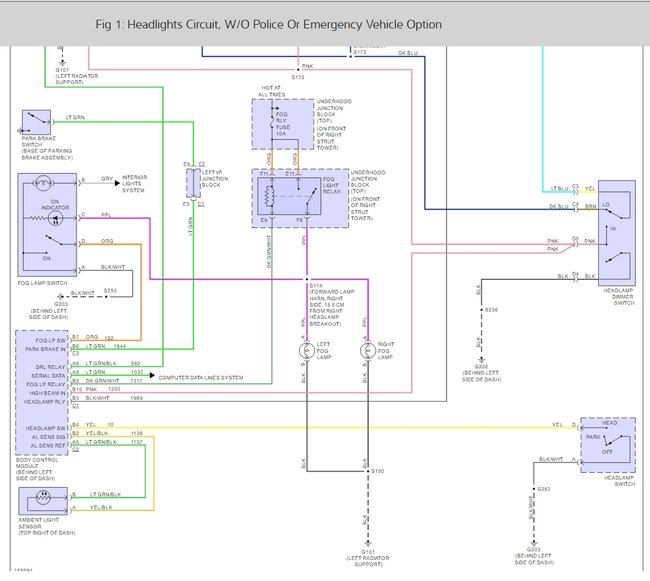
Task: Click the Left IP Junction Block connector symbol
Action: point(193,183)
